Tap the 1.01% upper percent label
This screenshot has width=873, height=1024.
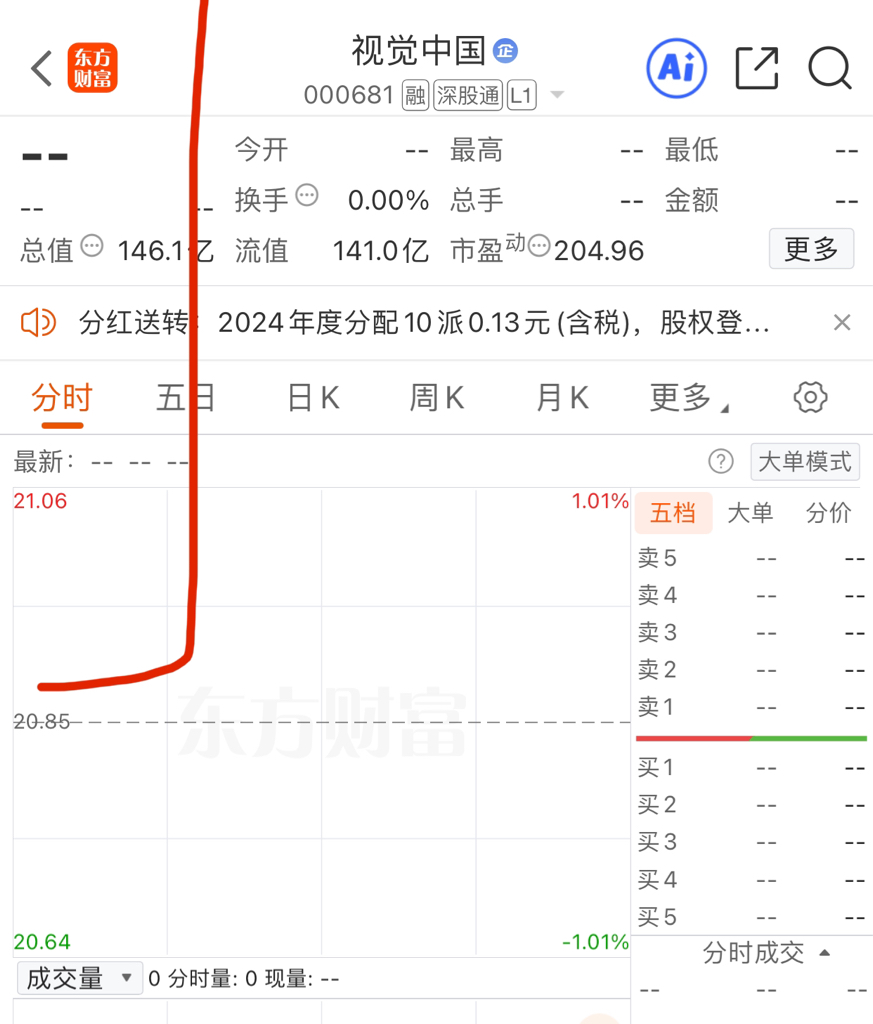pos(600,501)
